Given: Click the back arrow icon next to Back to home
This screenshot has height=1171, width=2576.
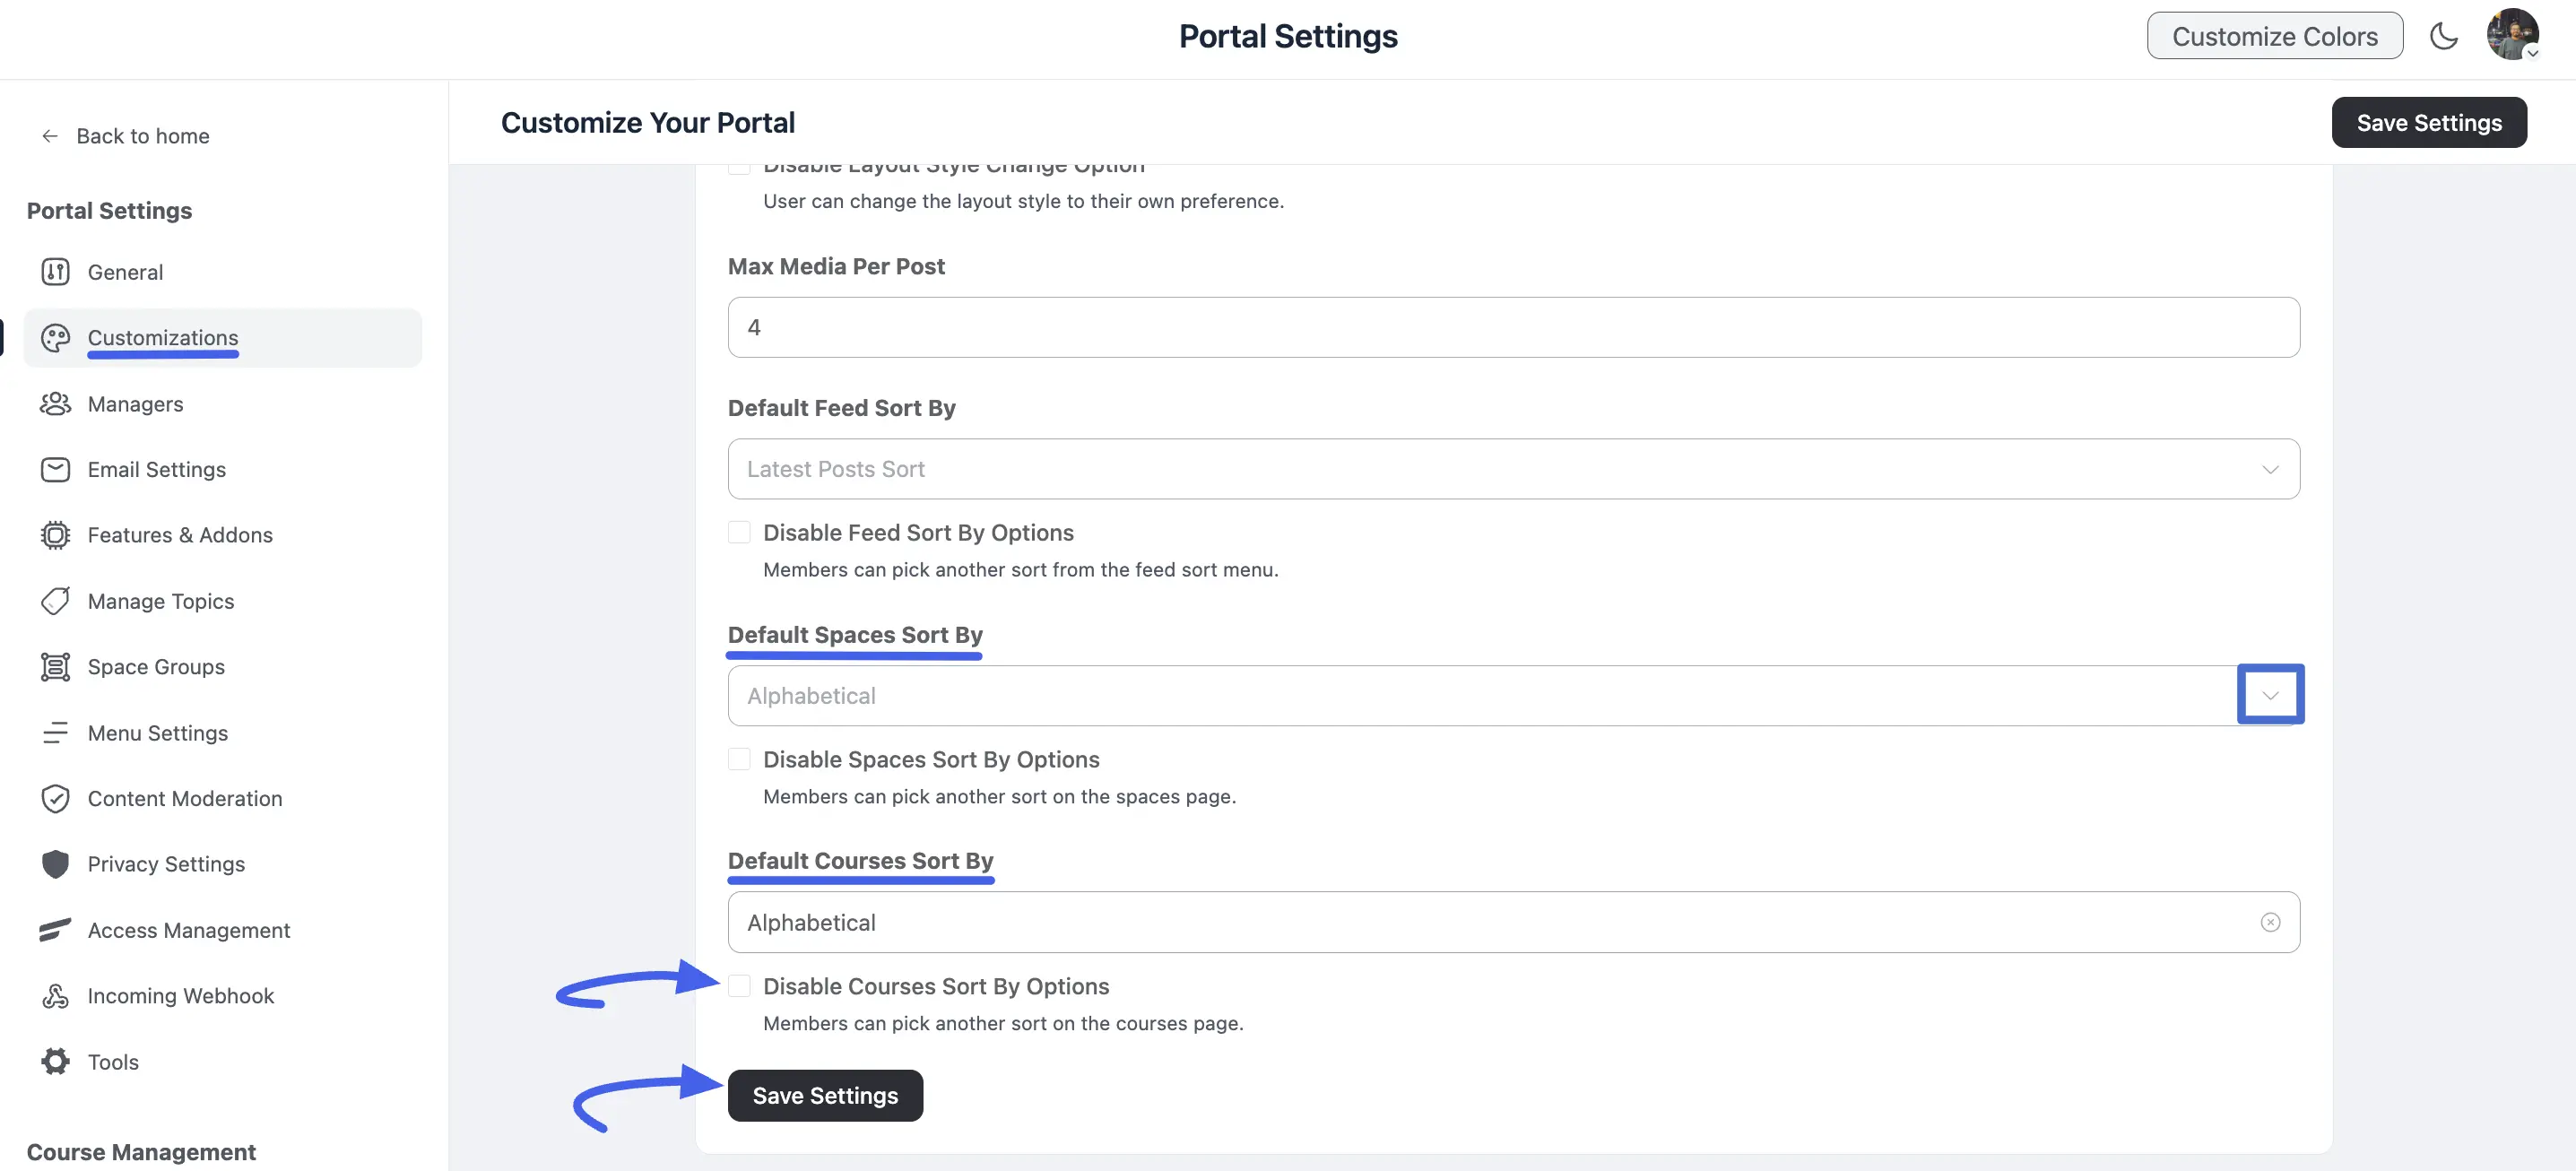Looking at the screenshot, I should tap(49, 136).
